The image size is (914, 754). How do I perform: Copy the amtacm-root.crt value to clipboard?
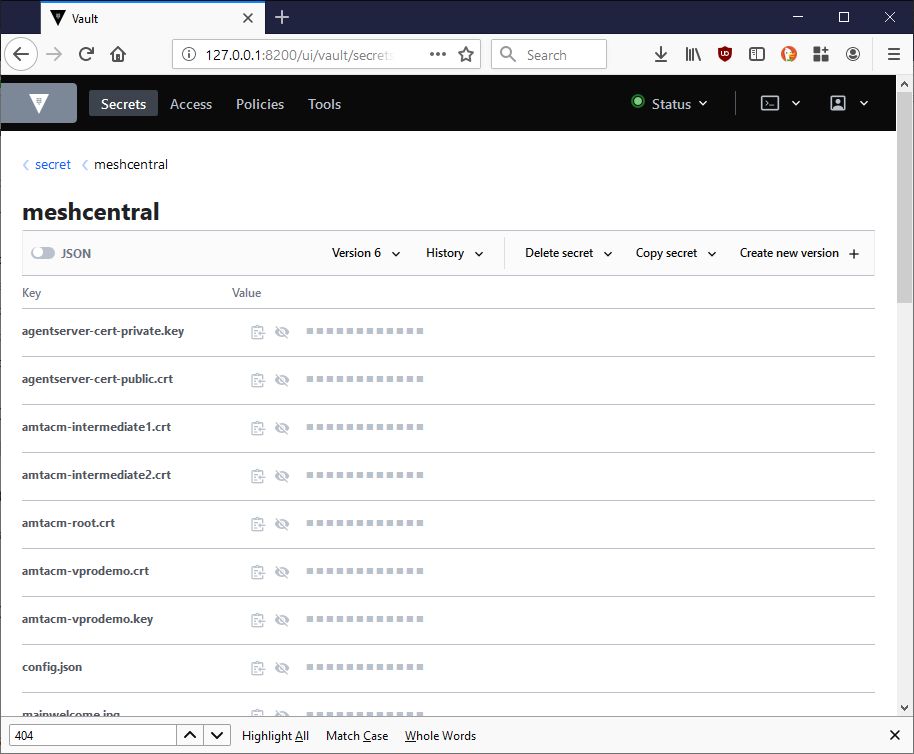[258, 523]
